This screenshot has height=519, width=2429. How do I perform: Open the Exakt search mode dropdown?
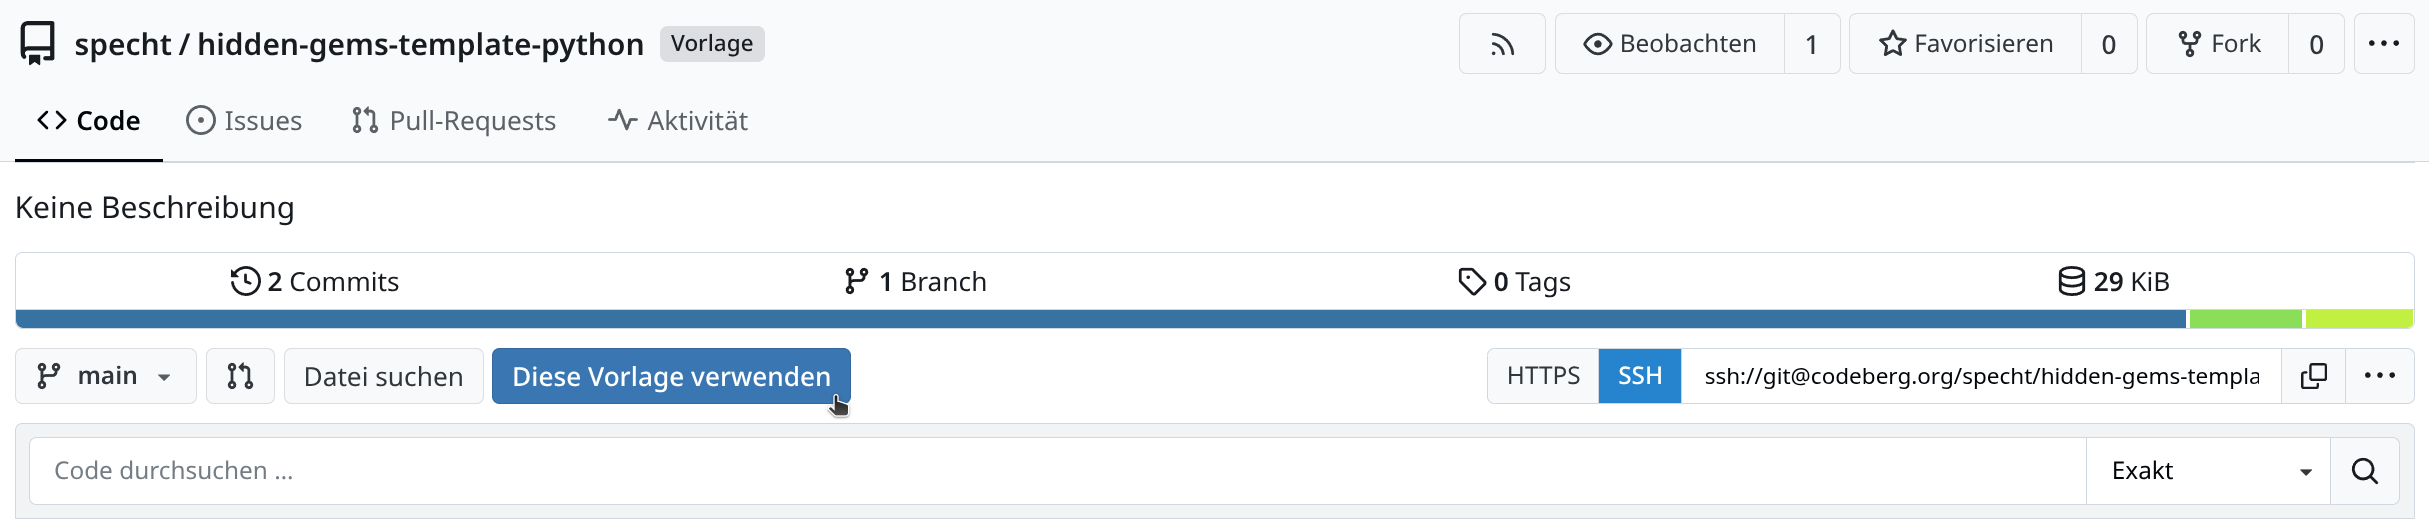[x=2208, y=471]
